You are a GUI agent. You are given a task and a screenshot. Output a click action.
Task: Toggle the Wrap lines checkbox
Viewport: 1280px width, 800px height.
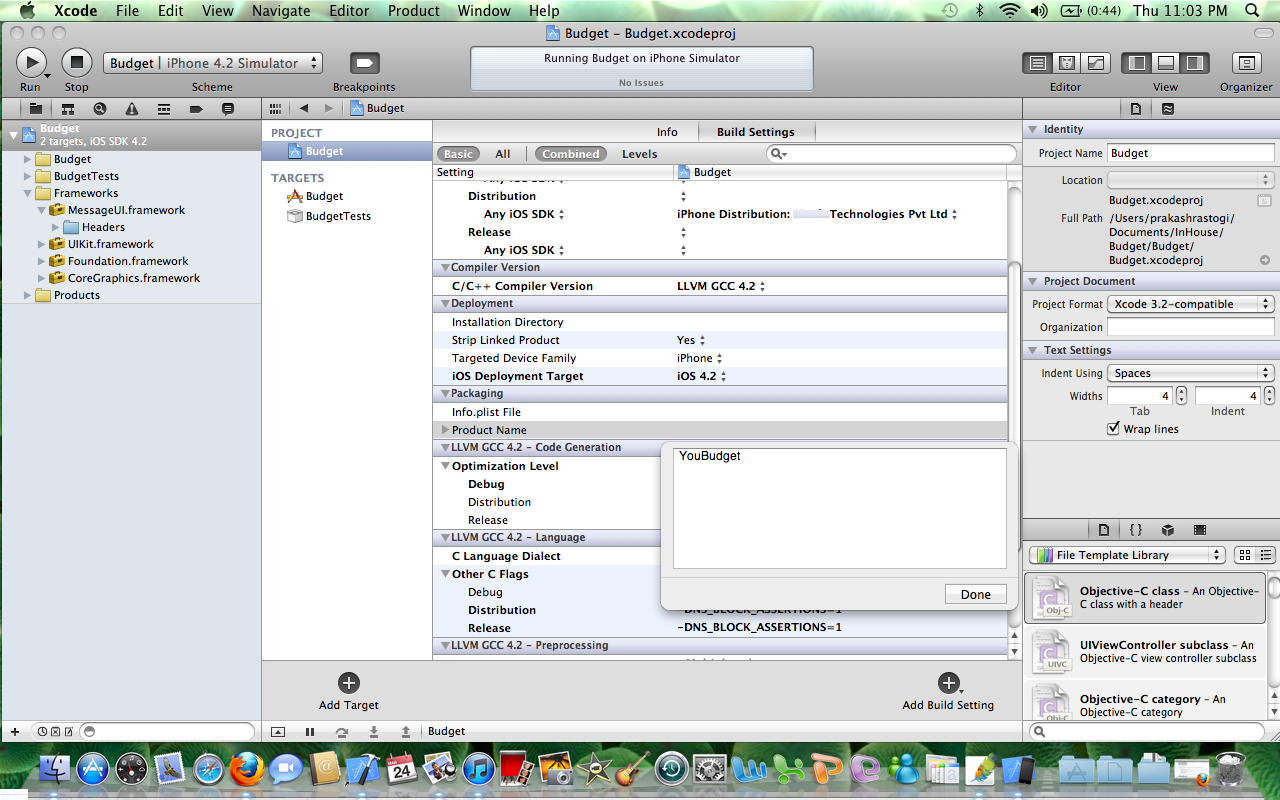click(x=1114, y=429)
